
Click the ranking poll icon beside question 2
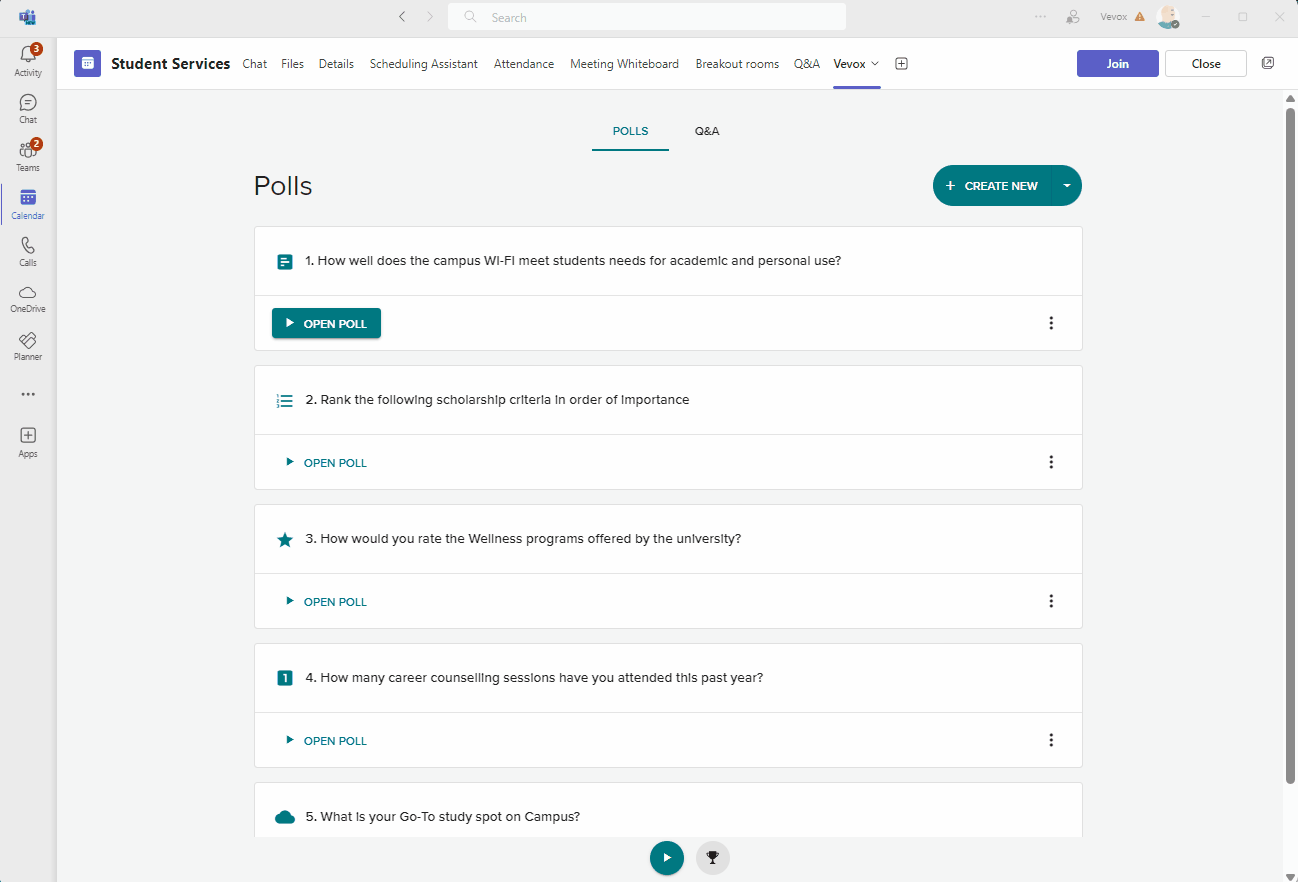tap(284, 399)
